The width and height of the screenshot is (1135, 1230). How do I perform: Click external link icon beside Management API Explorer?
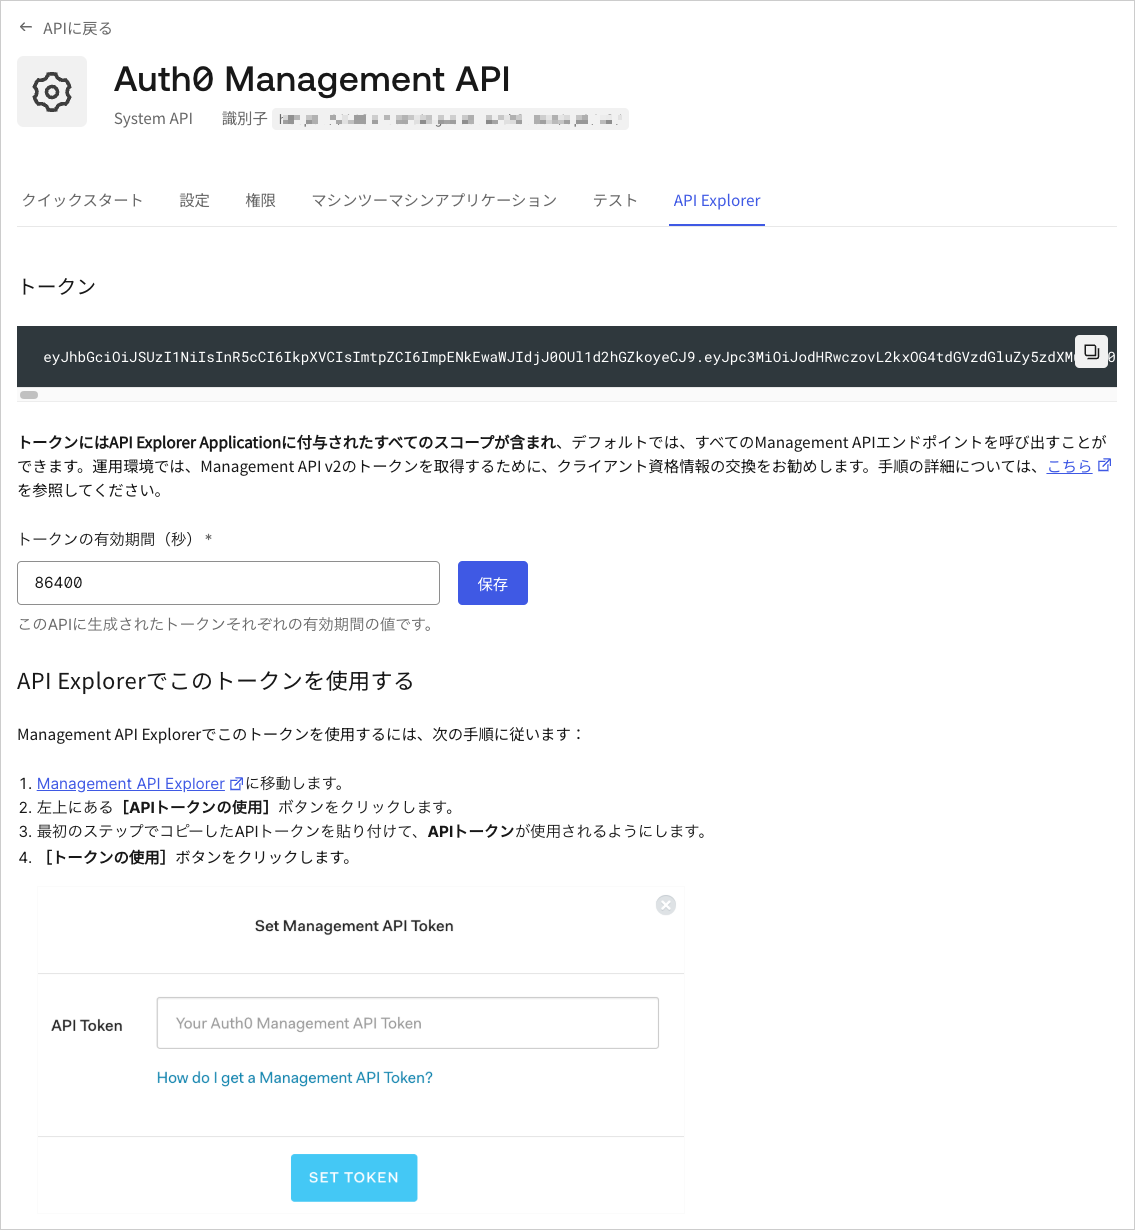(235, 782)
